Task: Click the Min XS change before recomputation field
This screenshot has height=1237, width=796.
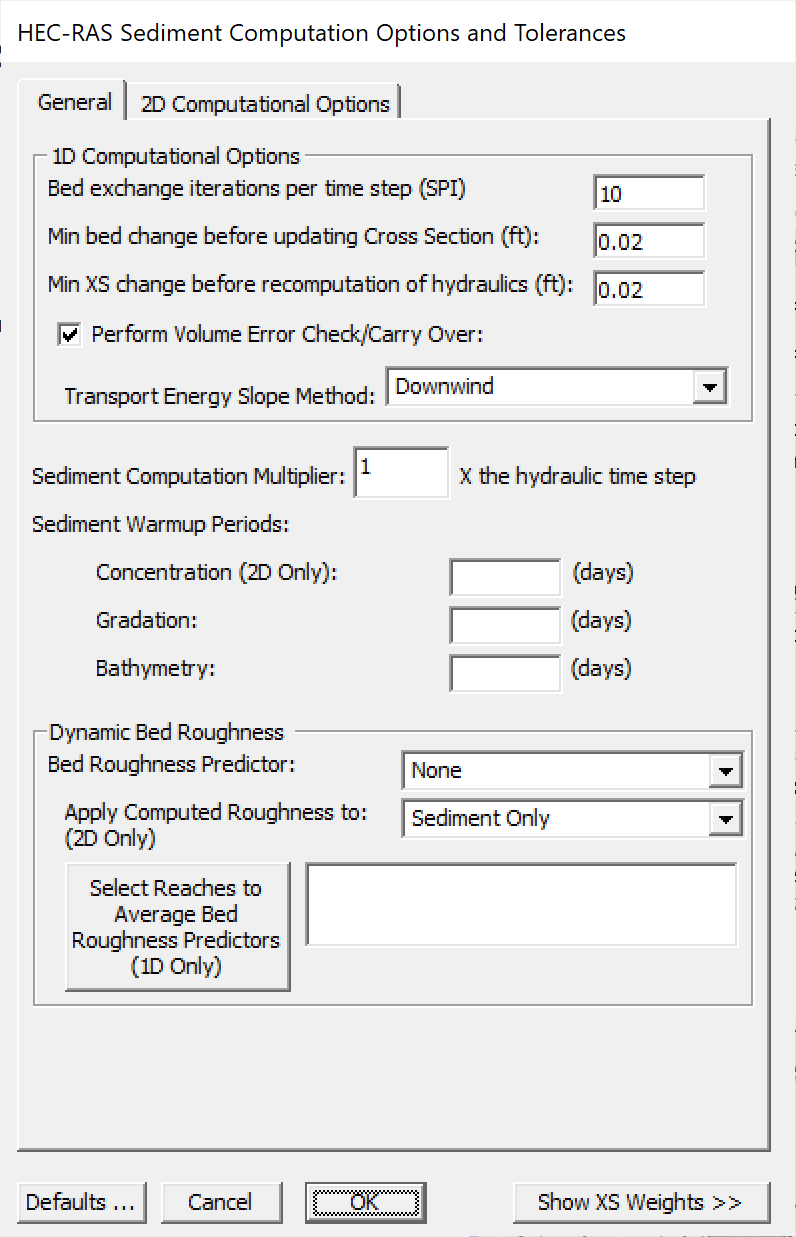Action: (x=649, y=289)
